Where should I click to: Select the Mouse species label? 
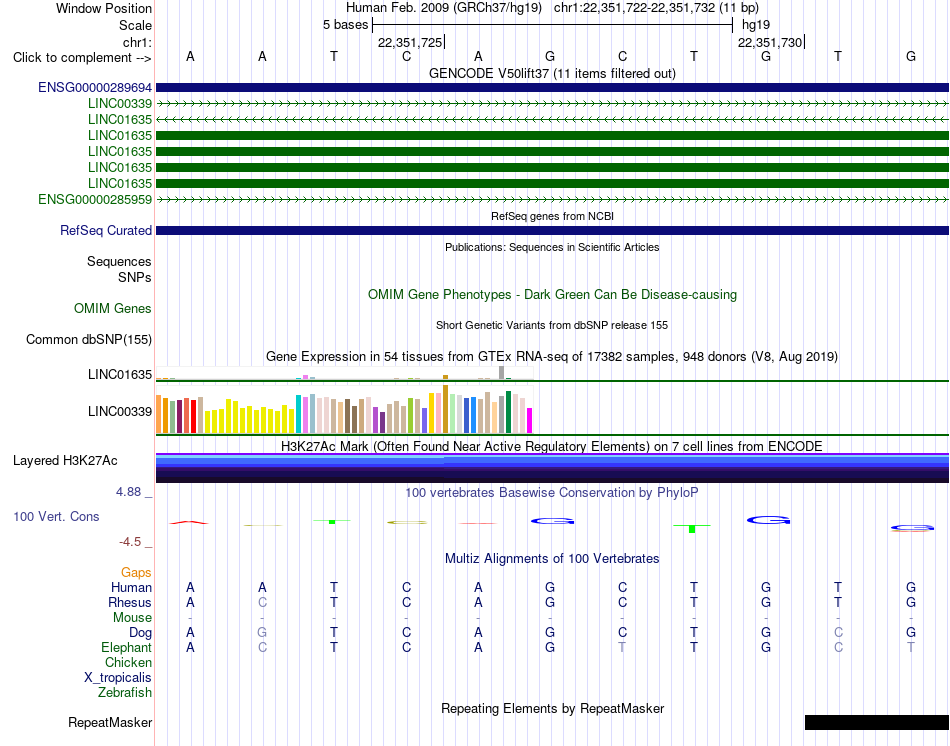(x=132, y=618)
